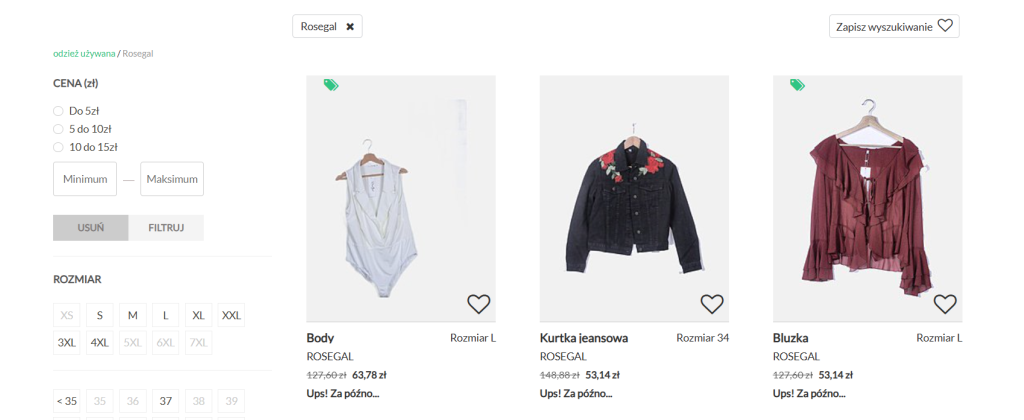Click the Maksimum price field
This screenshot has height=420, width=1024.
(172, 179)
